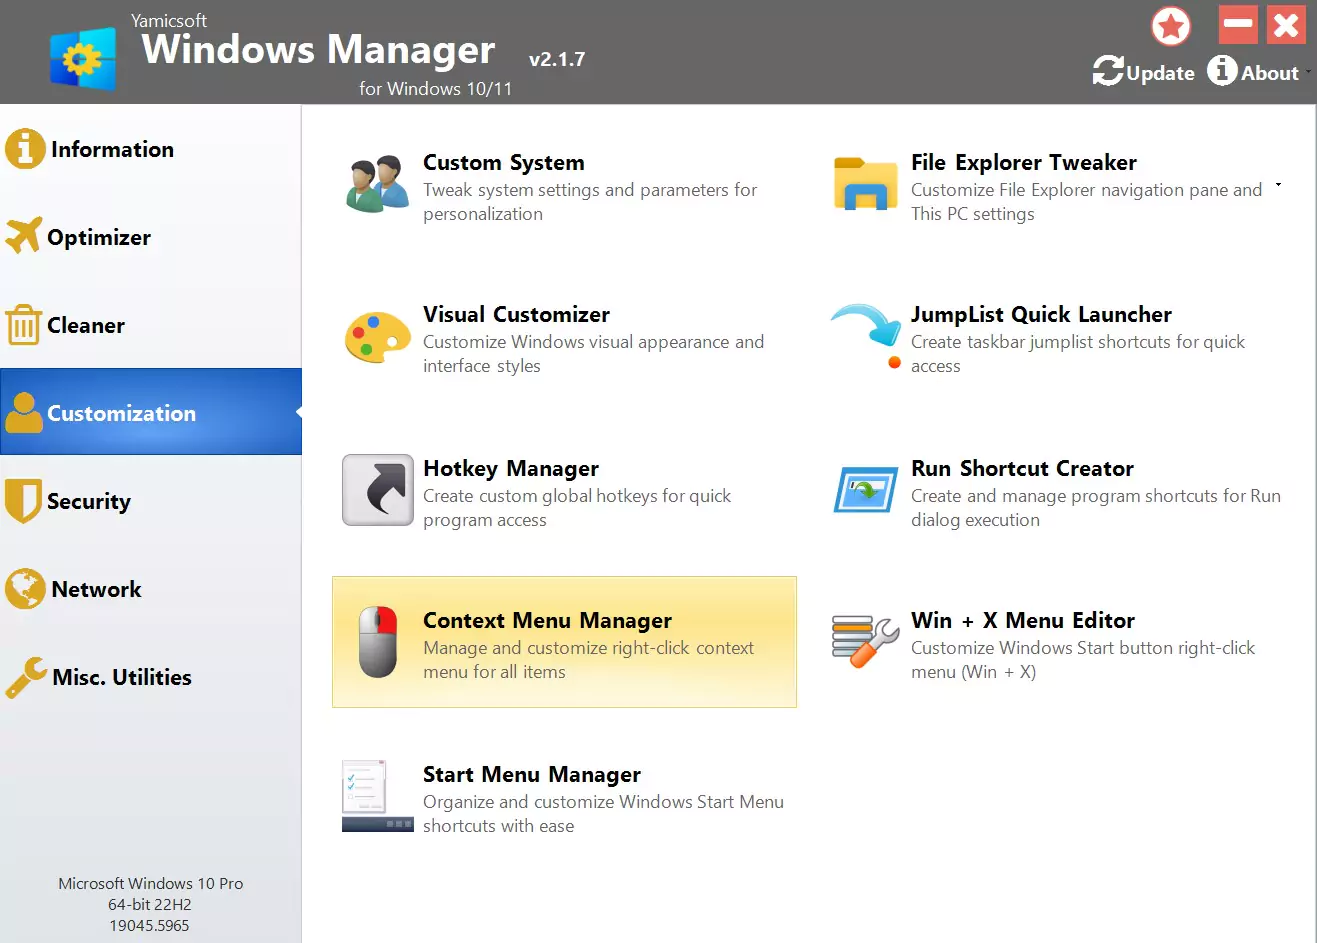The width and height of the screenshot is (1317, 943).
Task: Open the Start Menu Manager title
Action: point(532,774)
